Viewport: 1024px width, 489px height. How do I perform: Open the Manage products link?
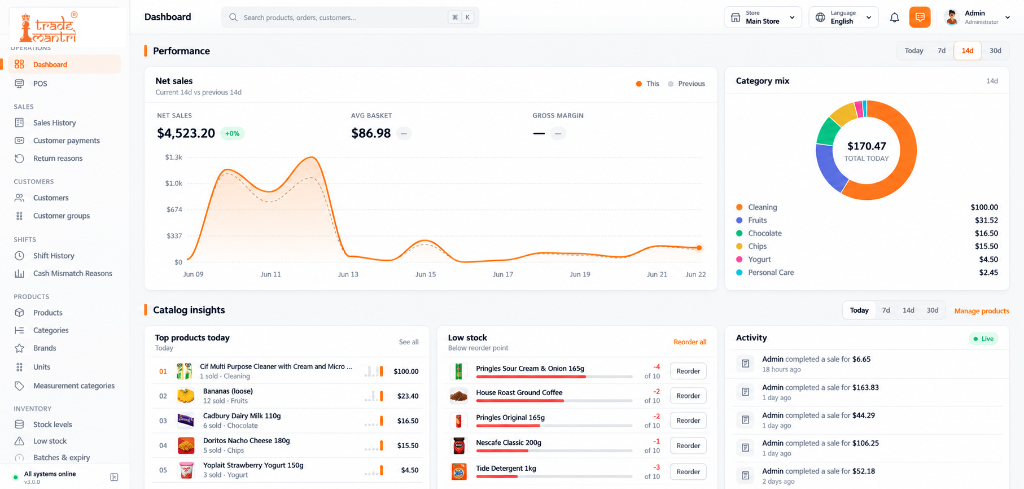pos(982,311)
